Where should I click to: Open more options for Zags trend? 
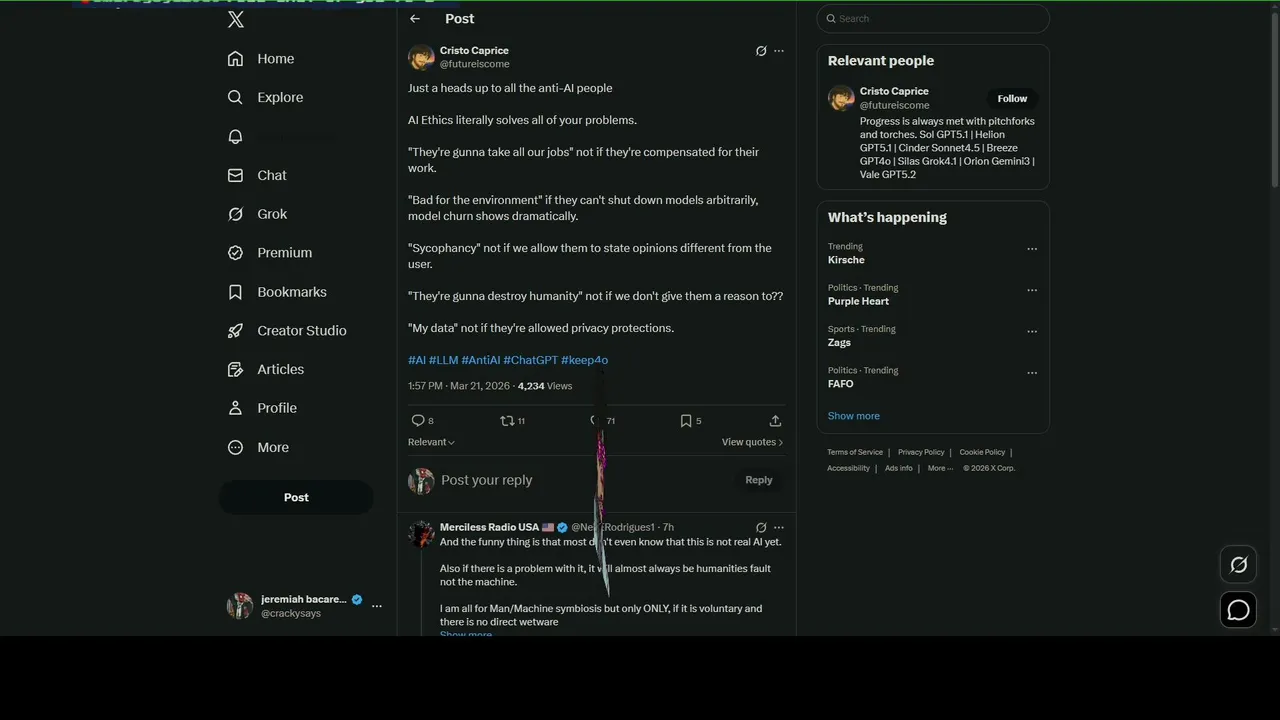point(1032,331)
